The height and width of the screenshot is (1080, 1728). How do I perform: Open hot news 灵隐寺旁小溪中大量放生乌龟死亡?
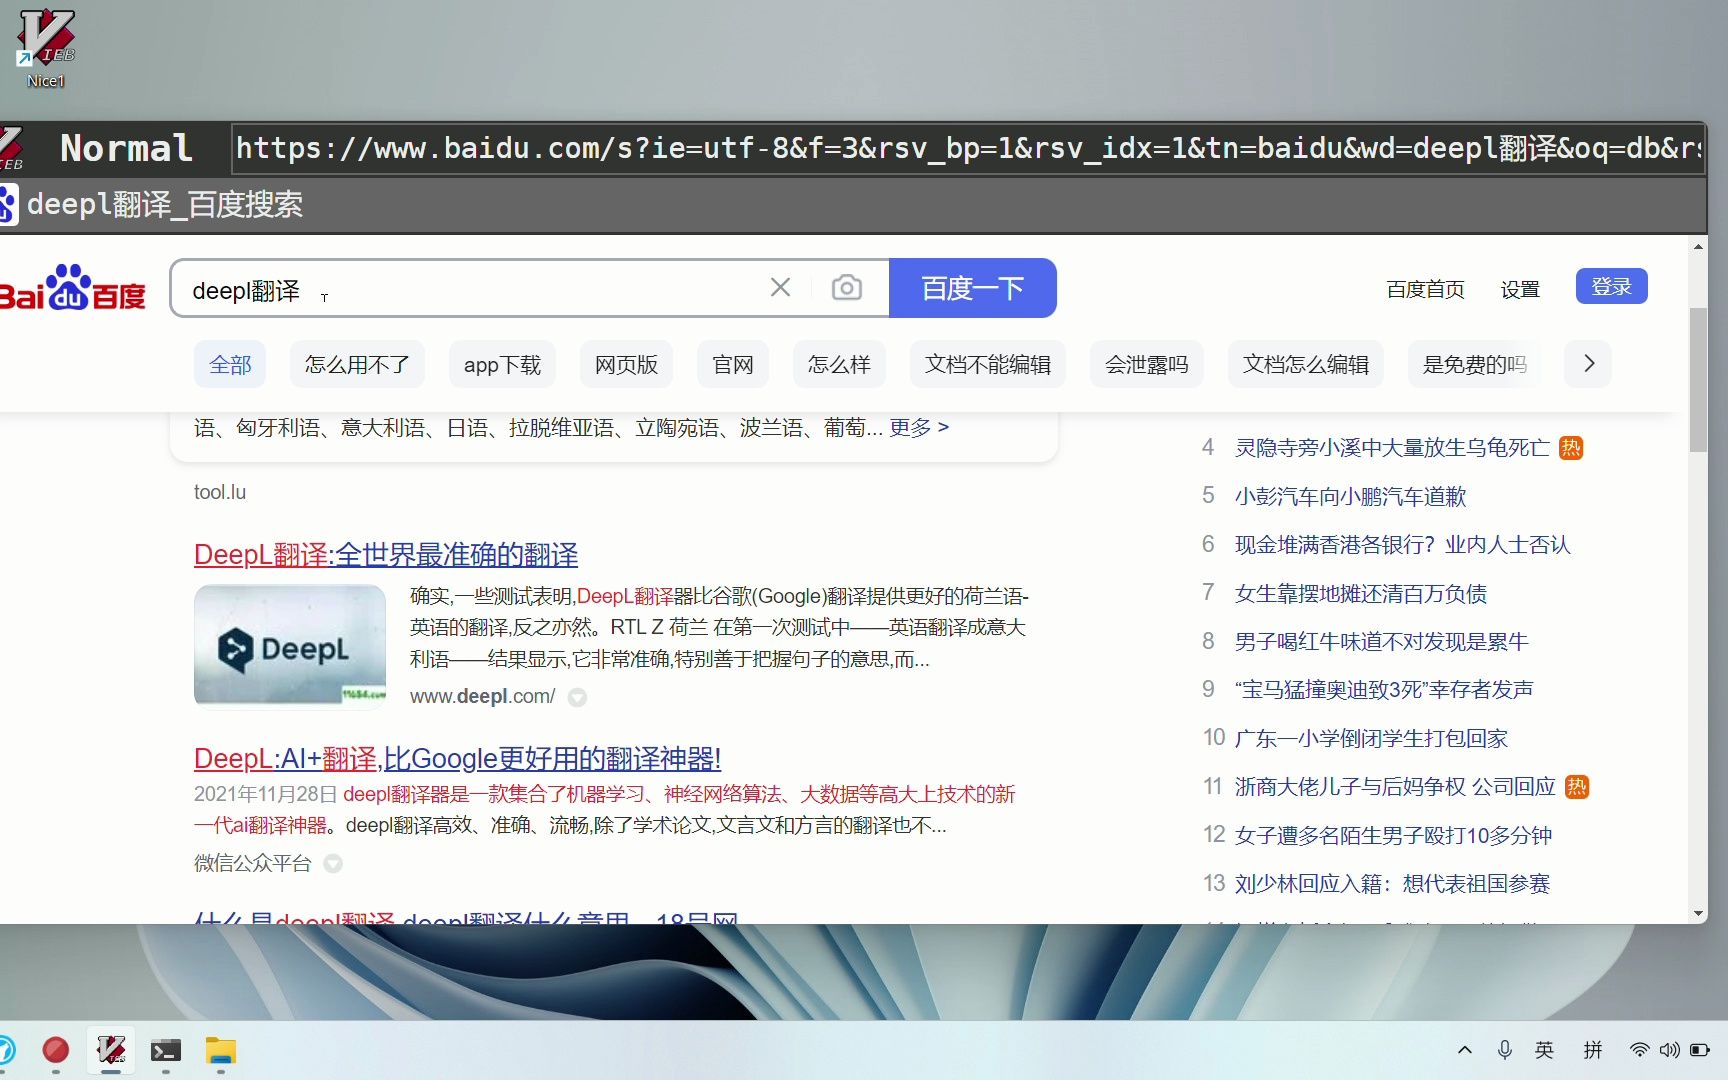(1392, 448)
